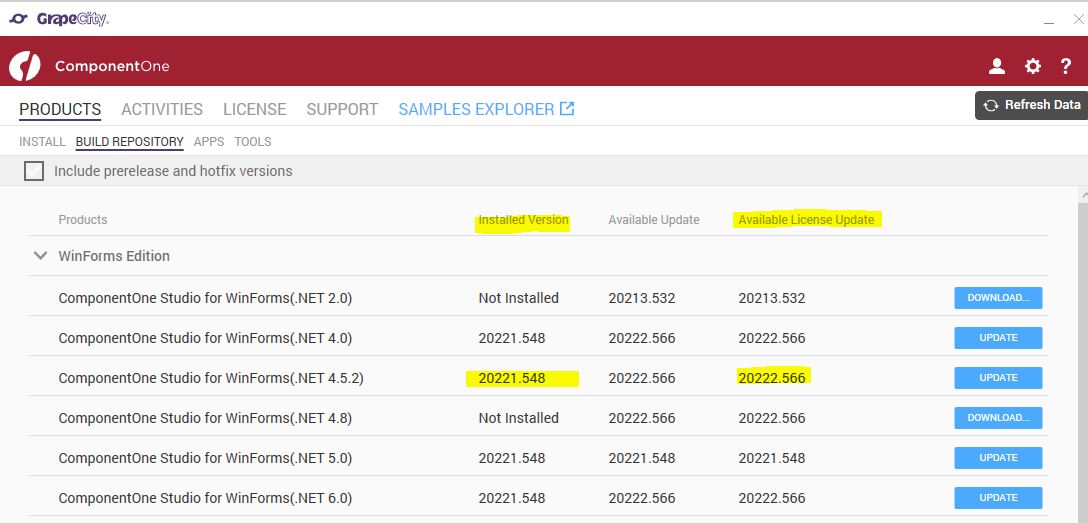Switch to the LICENSE tab
Image resolution: width=1088 pixels, height=523 pixels.
tap(255, 110)
